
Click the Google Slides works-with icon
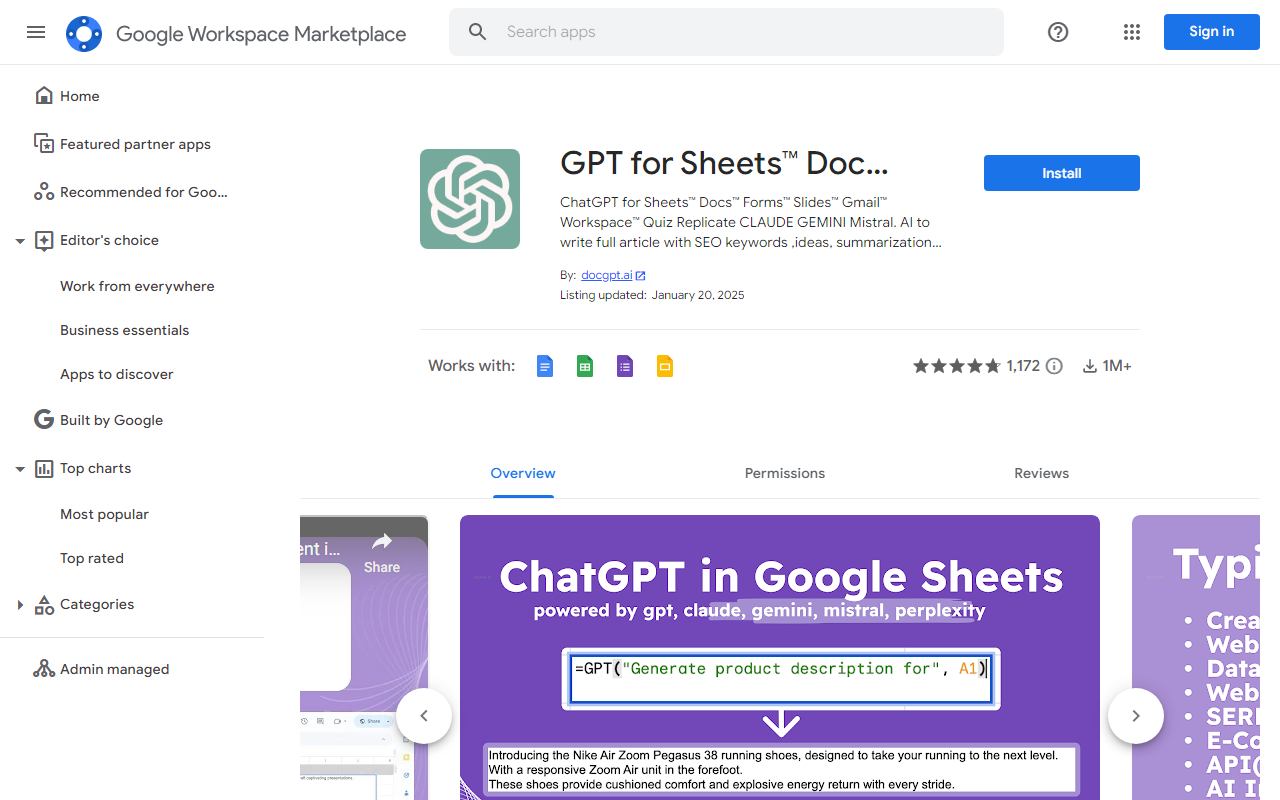(665, 366)
